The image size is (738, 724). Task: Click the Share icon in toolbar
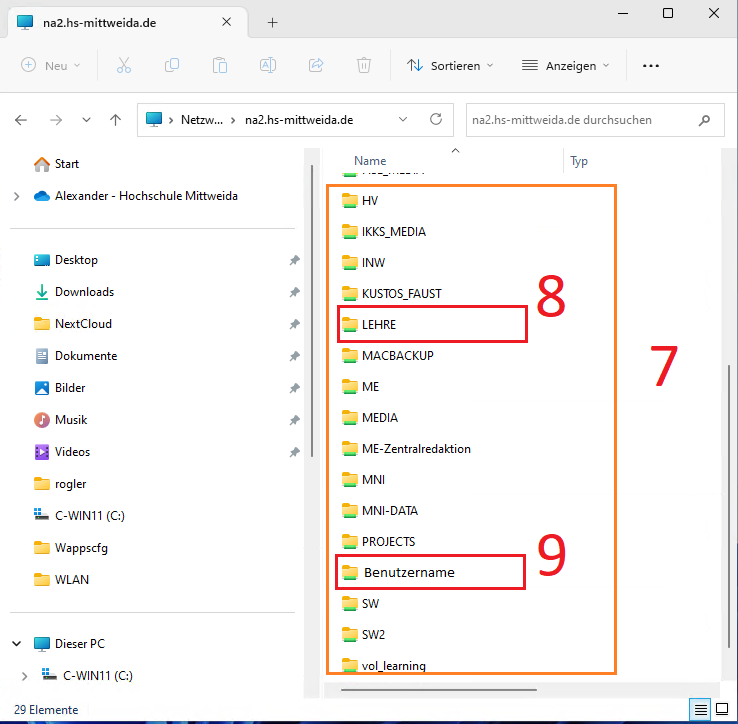[316, 65]
